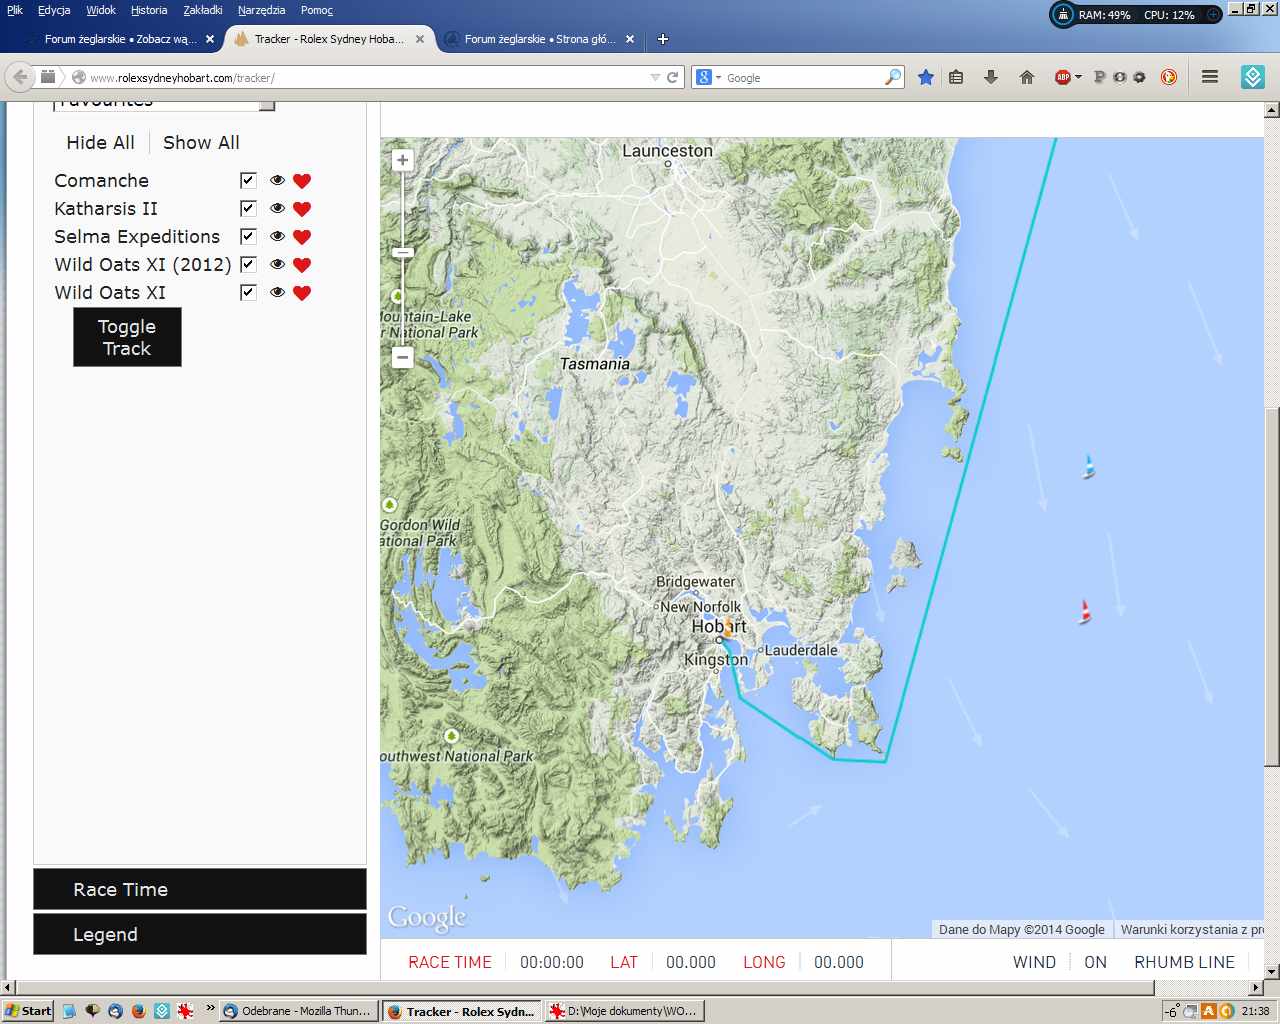This screenshot has width=1280, height=1024.
Task: Open the Warunki korzystania map link
Action: [1190, 929]
